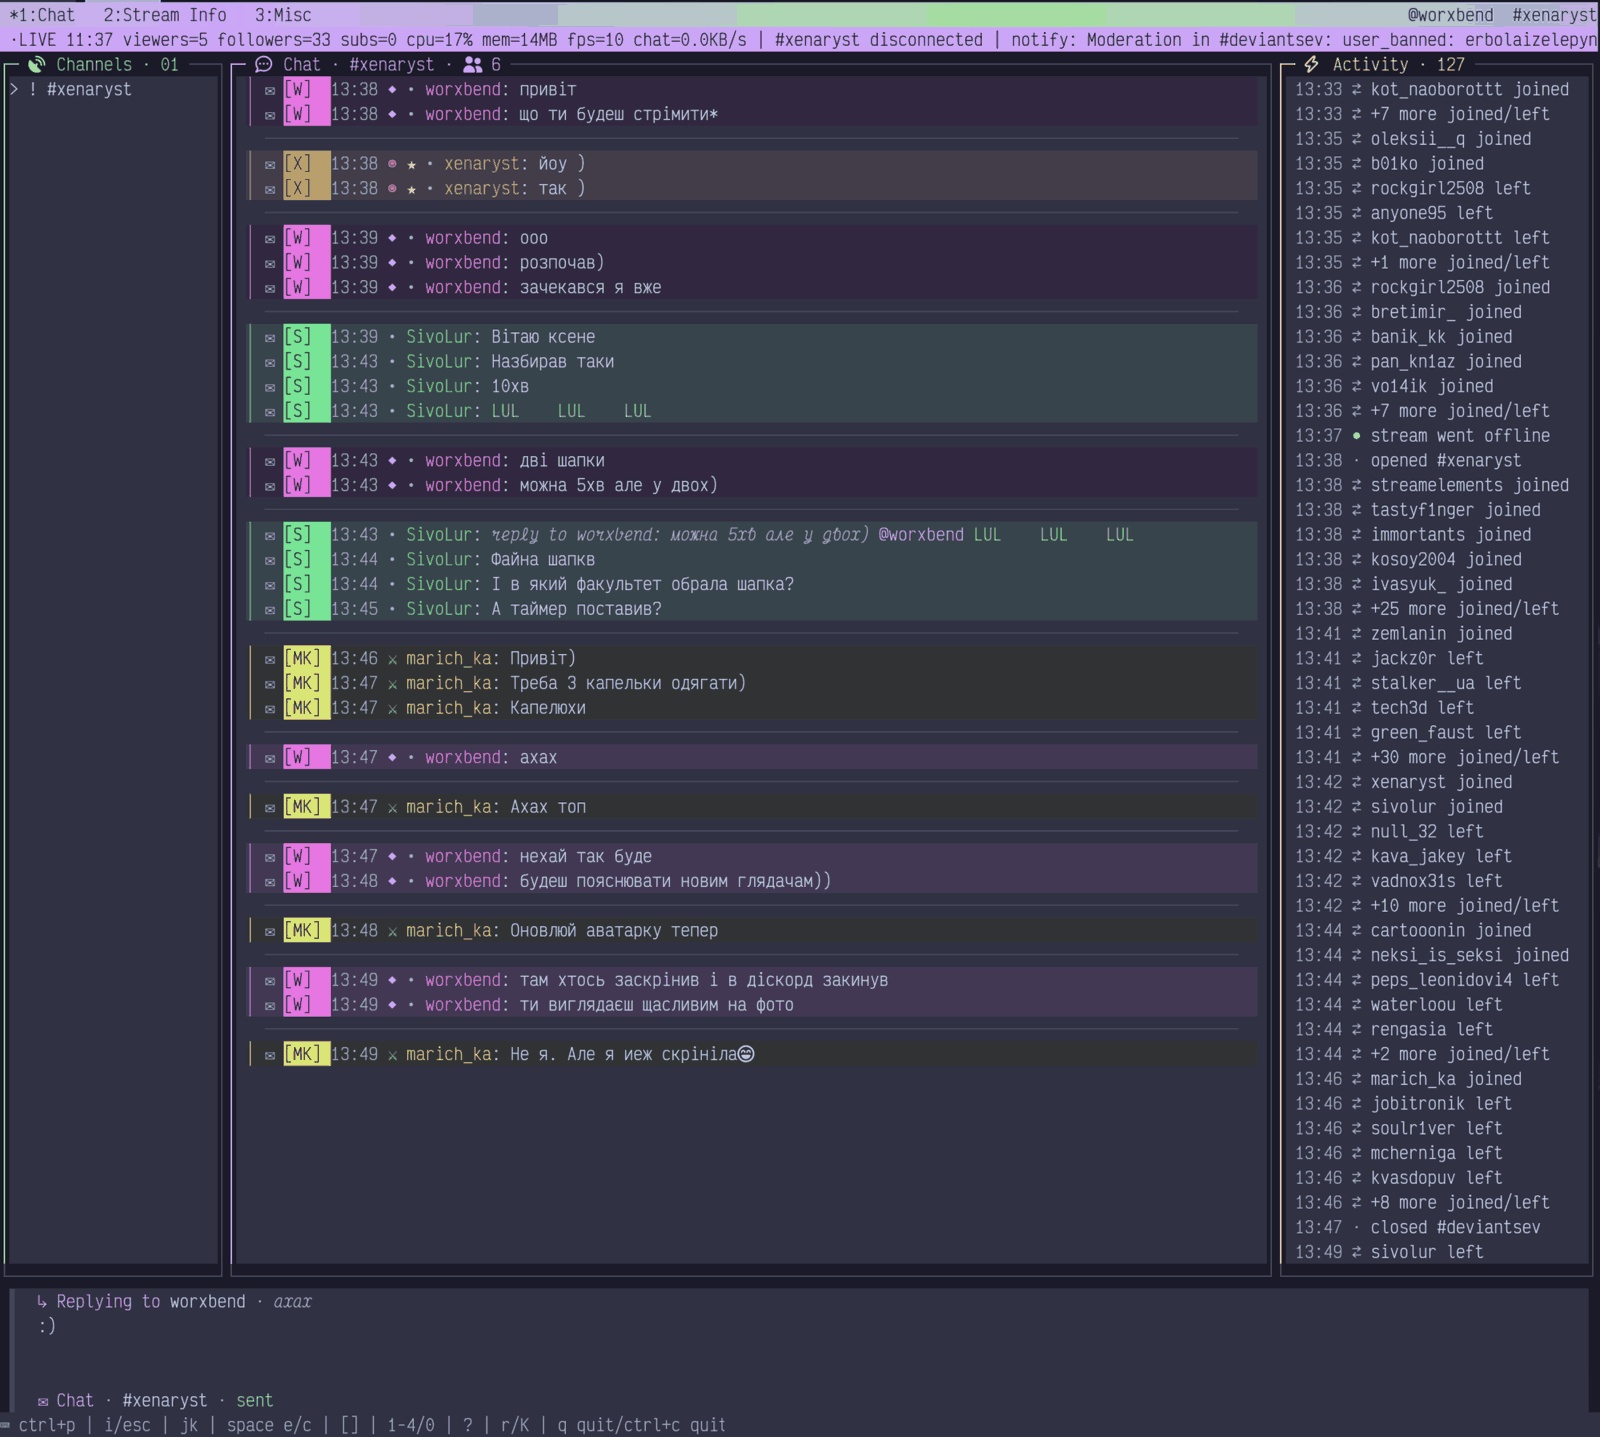Image resolution: width=1600 pixels, height=1437 pixels.
Task: Click the crossed-swords icon beside 'Ахах топ'
Action: [392, 807]
